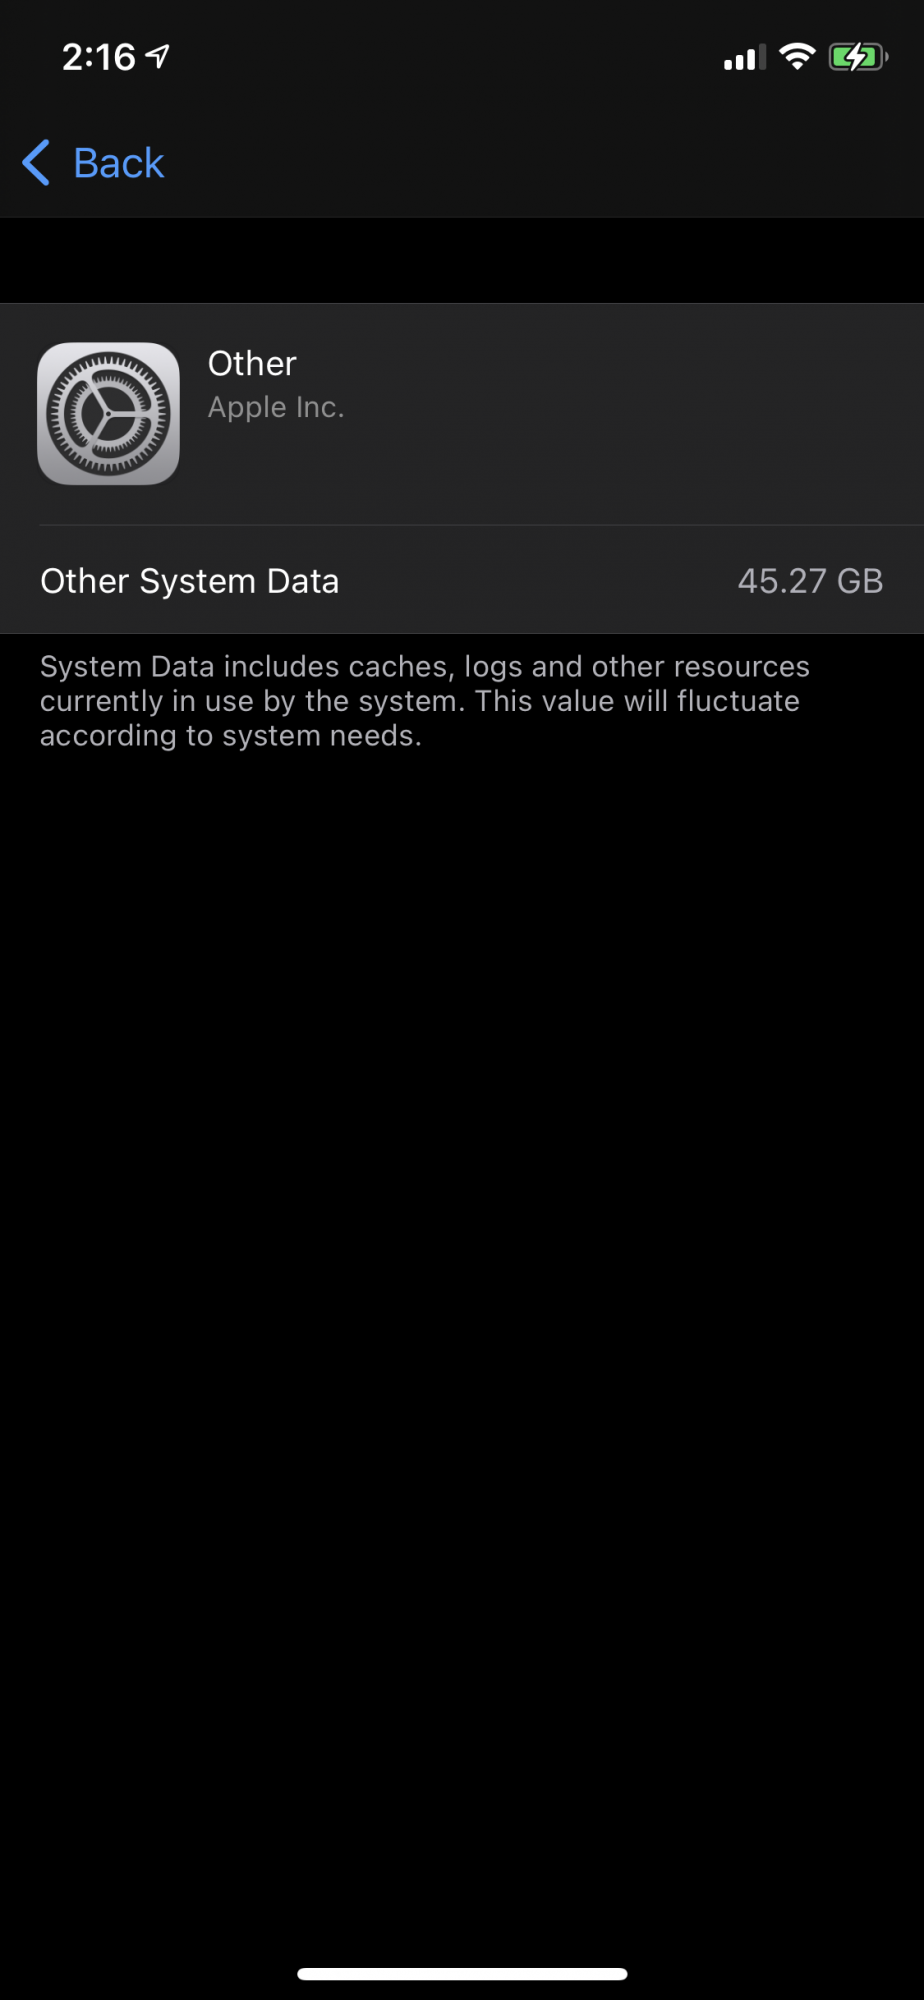
Task: Select the Other title text
Action: (252, 363)
